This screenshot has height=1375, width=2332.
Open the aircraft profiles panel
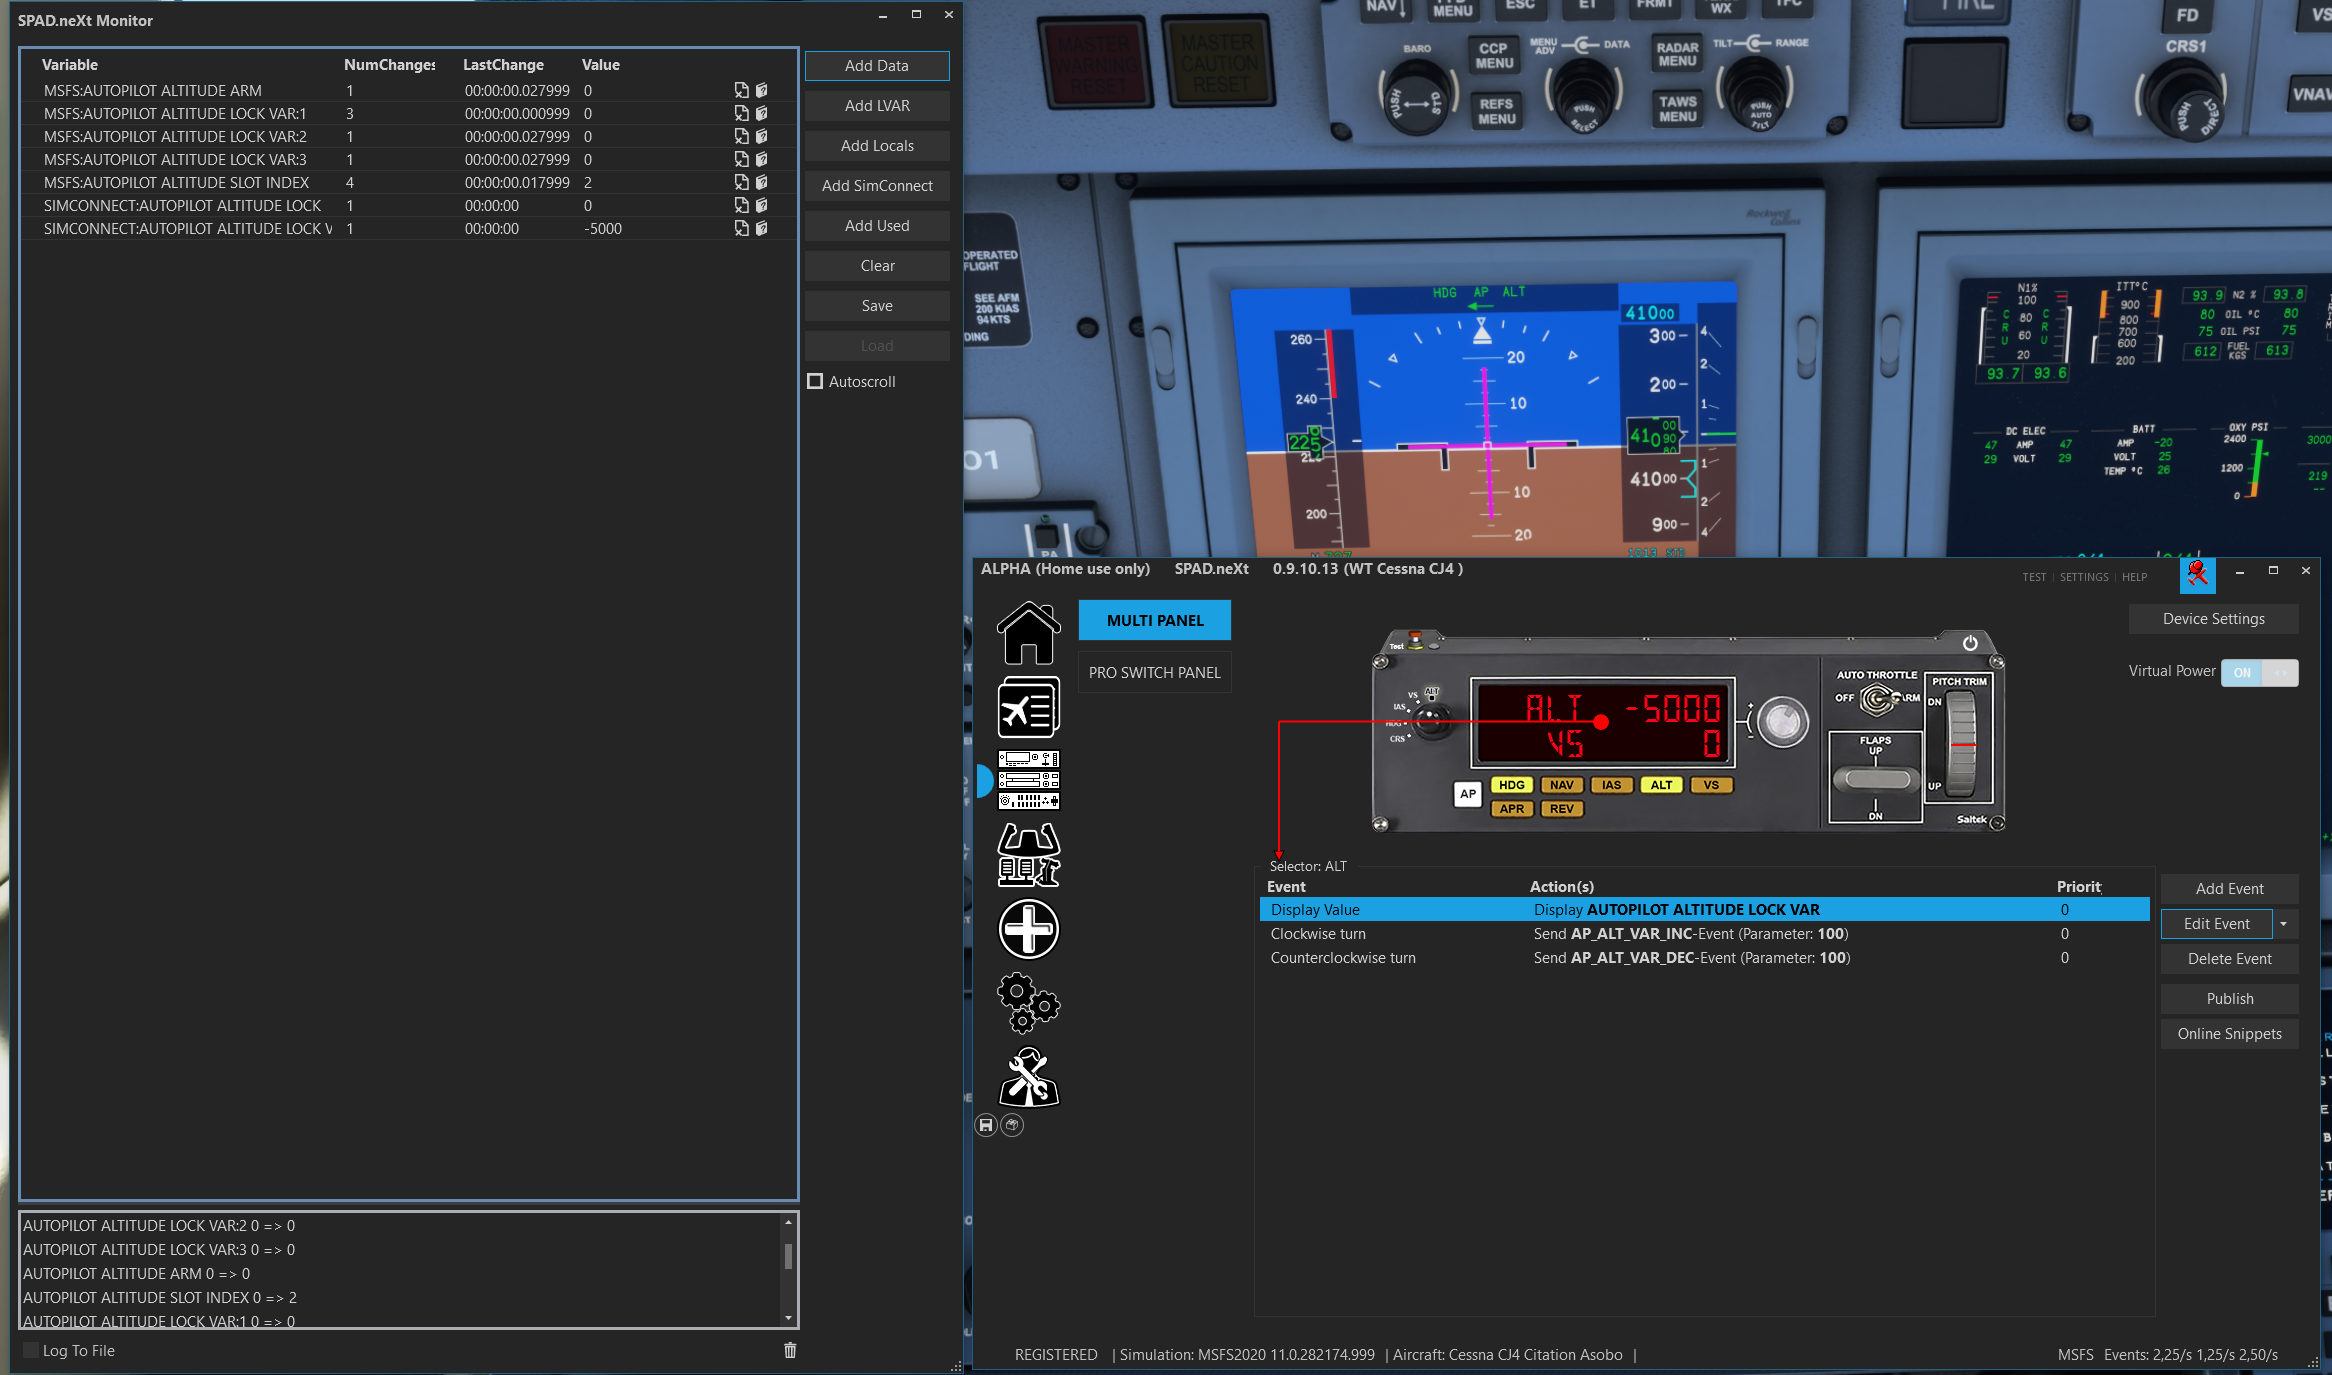(x=1028, y=707)
